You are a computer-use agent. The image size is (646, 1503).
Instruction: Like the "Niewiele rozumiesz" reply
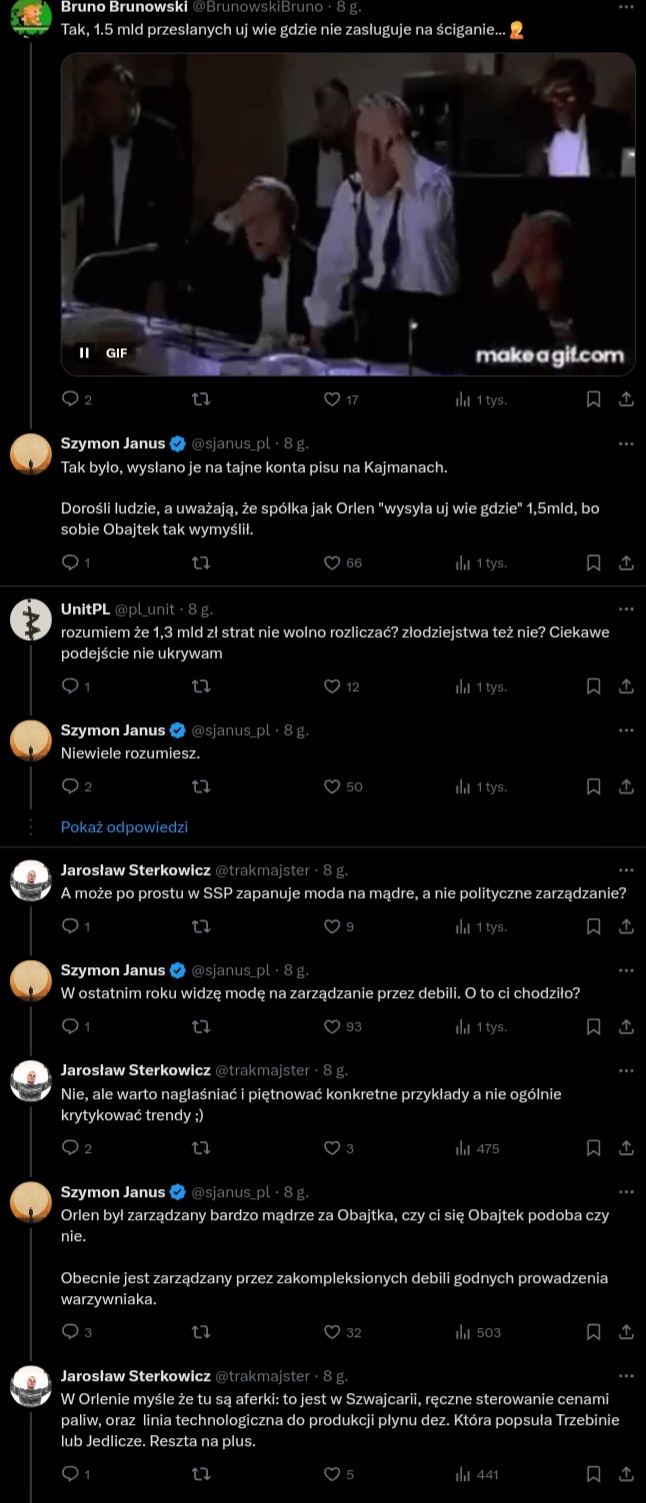[x=333, y=787]
